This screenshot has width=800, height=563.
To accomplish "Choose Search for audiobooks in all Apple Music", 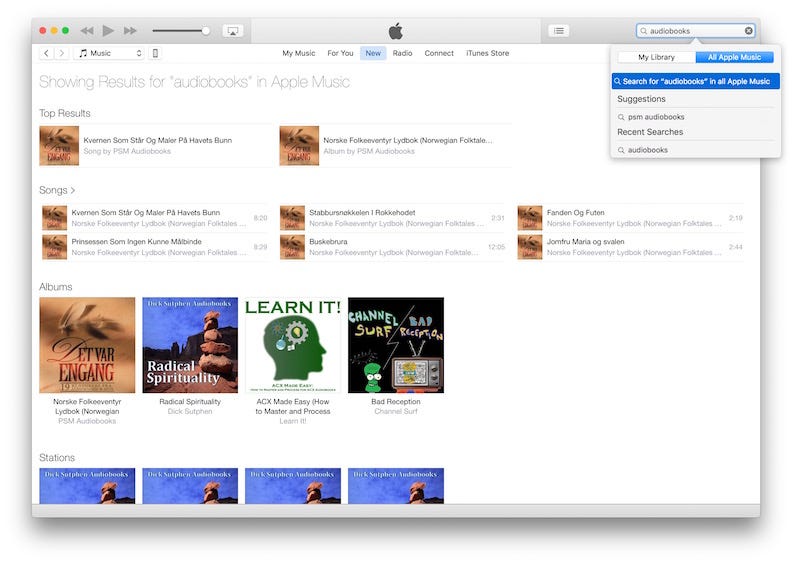I will click(695, 81).
